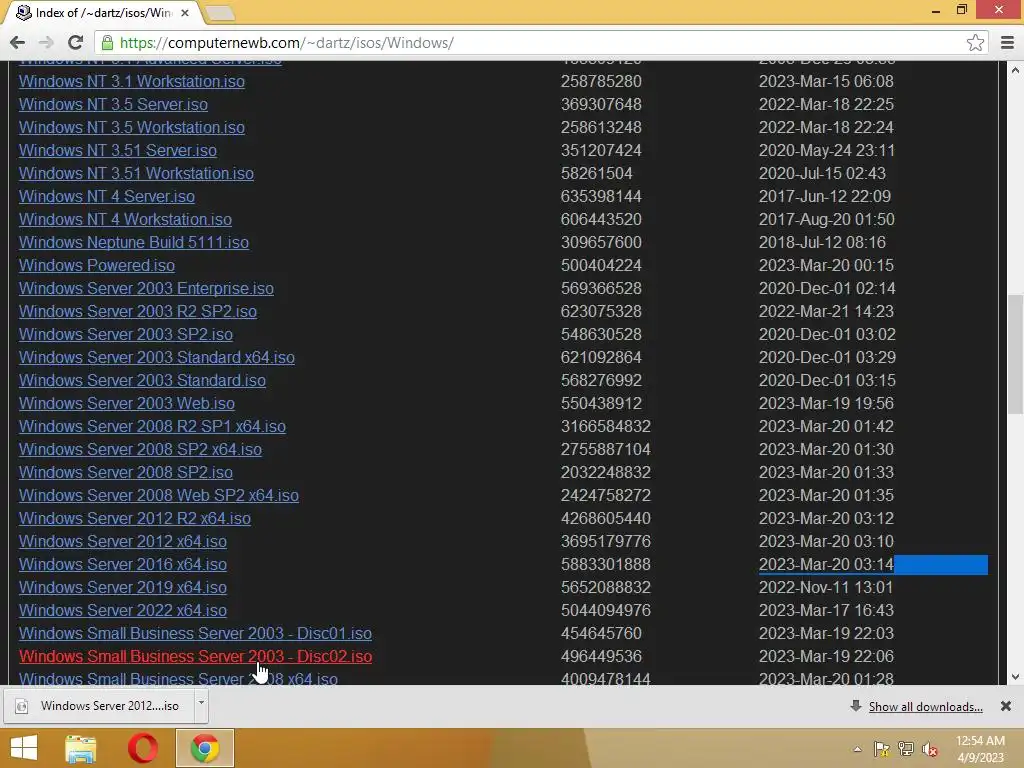Switch to Chrome in the taskbar
This screenshot has height=768, width=1024.
click(204, 748)
